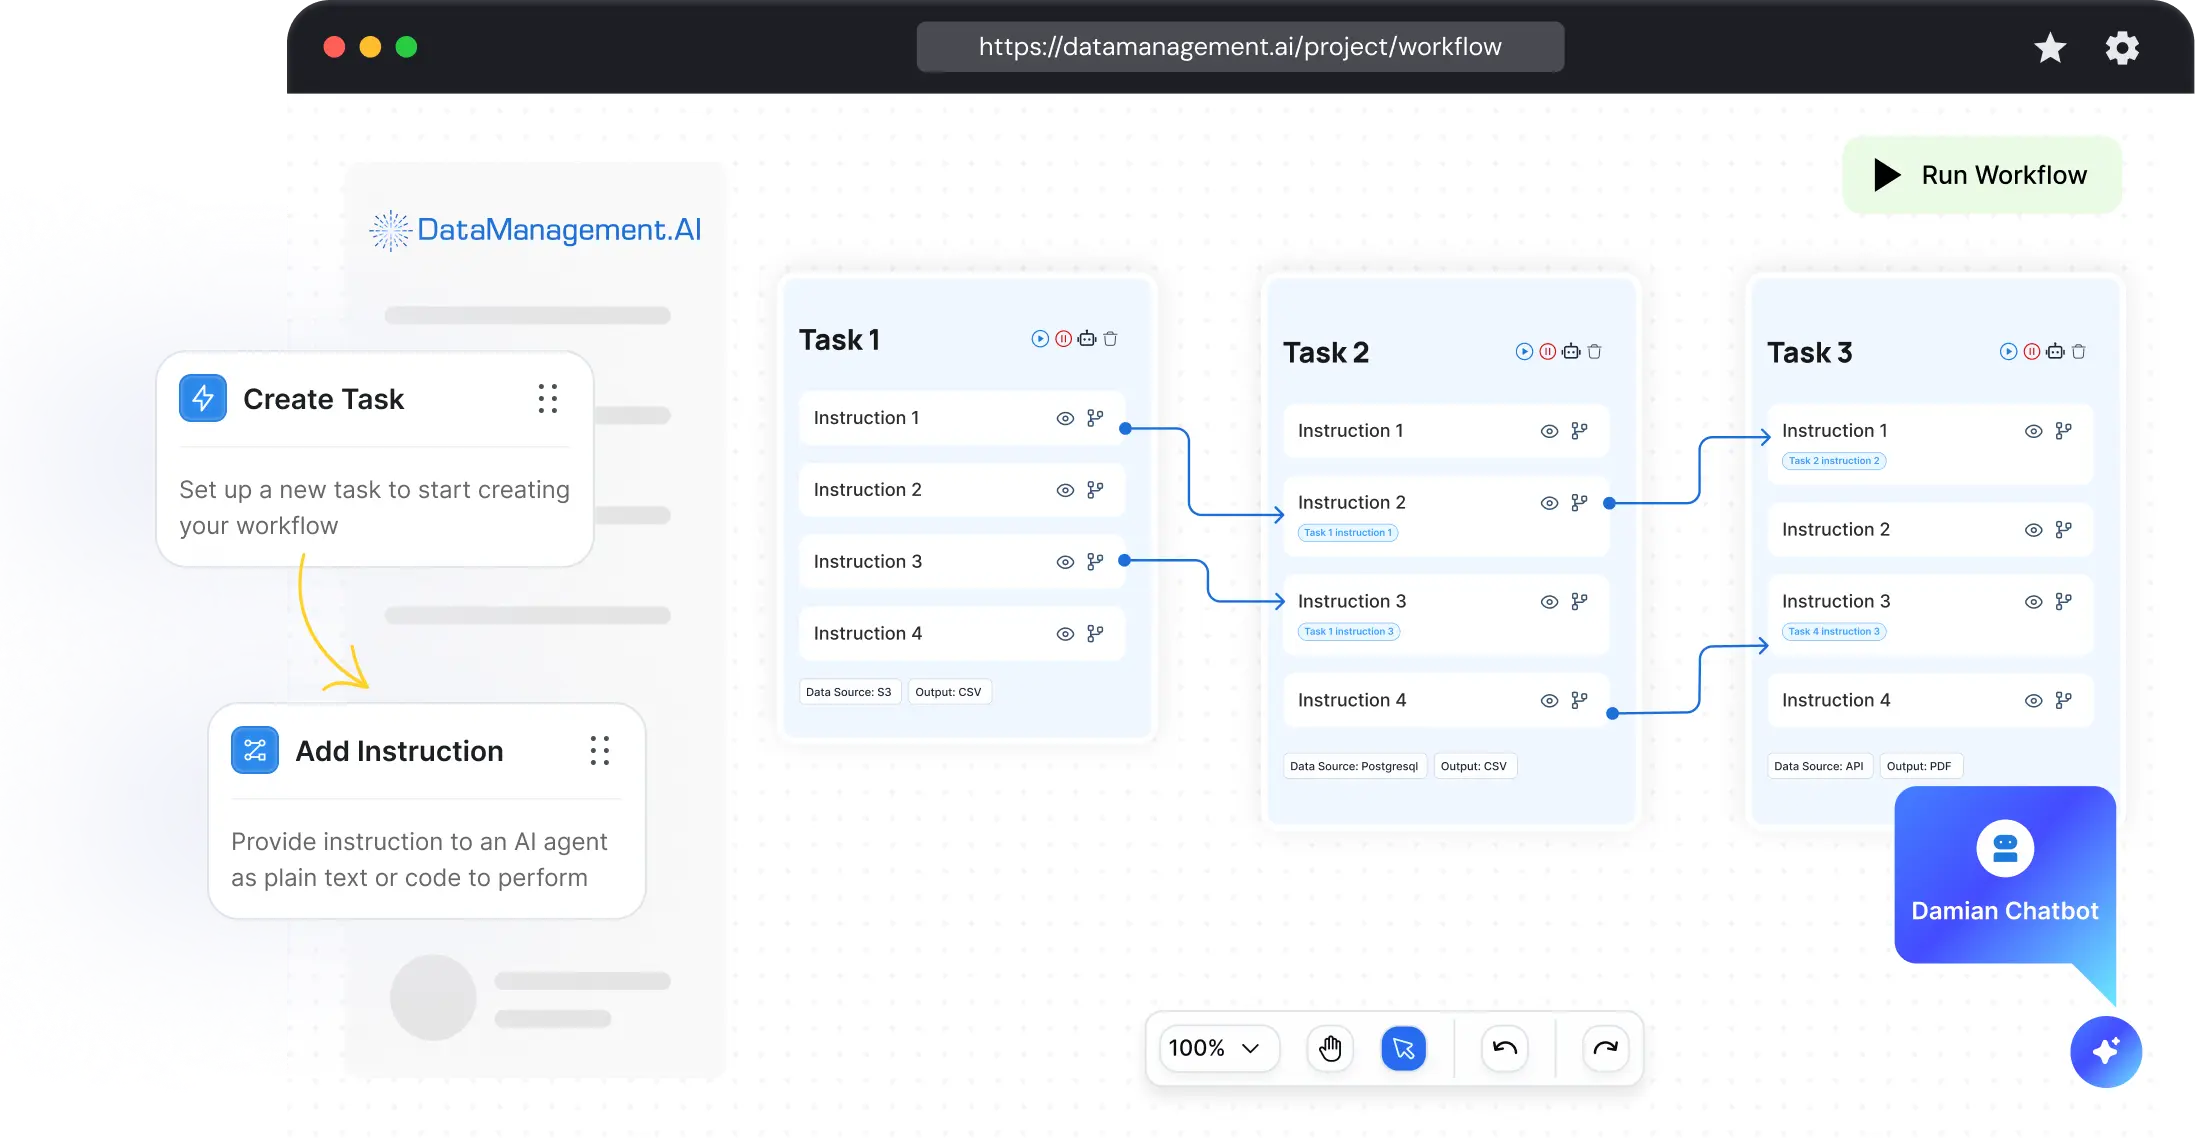This screenshot has height=1138, width=2195.
Task: Select the hand pan tool
Action: pyautogui.click(x=1330, y=1048)
